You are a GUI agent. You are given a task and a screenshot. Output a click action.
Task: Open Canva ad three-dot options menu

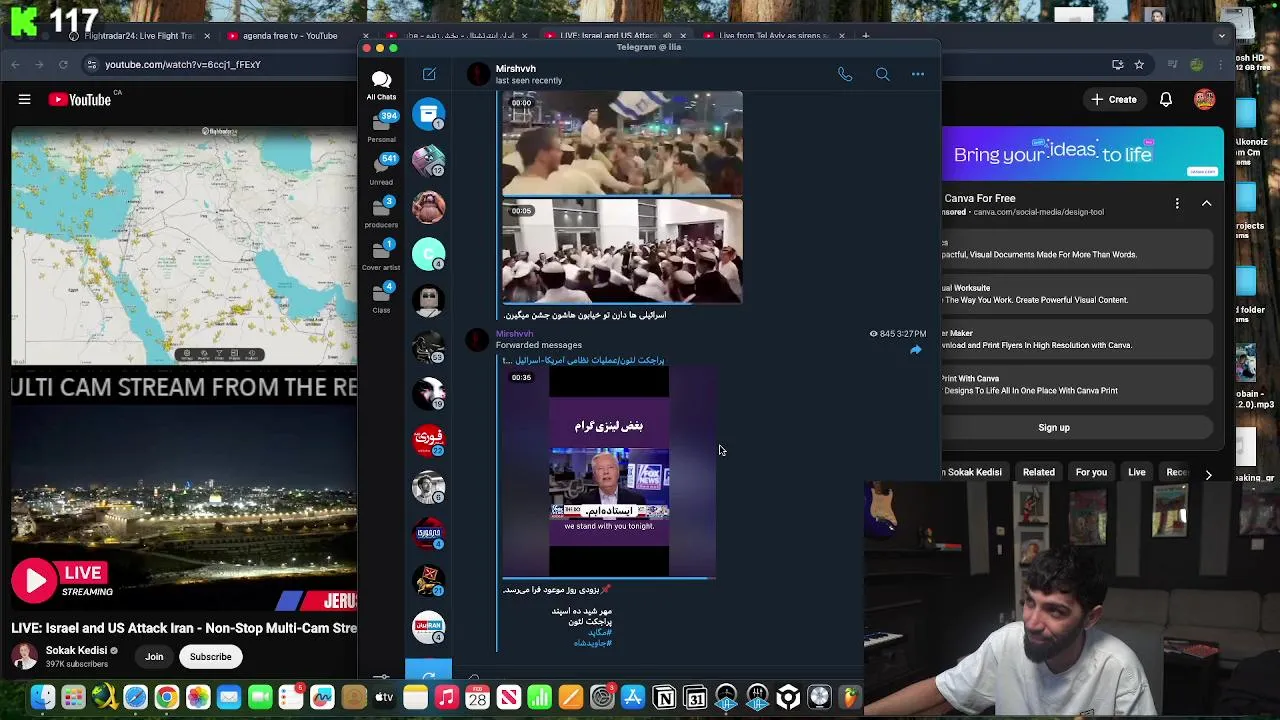[x=1177, y=203]
